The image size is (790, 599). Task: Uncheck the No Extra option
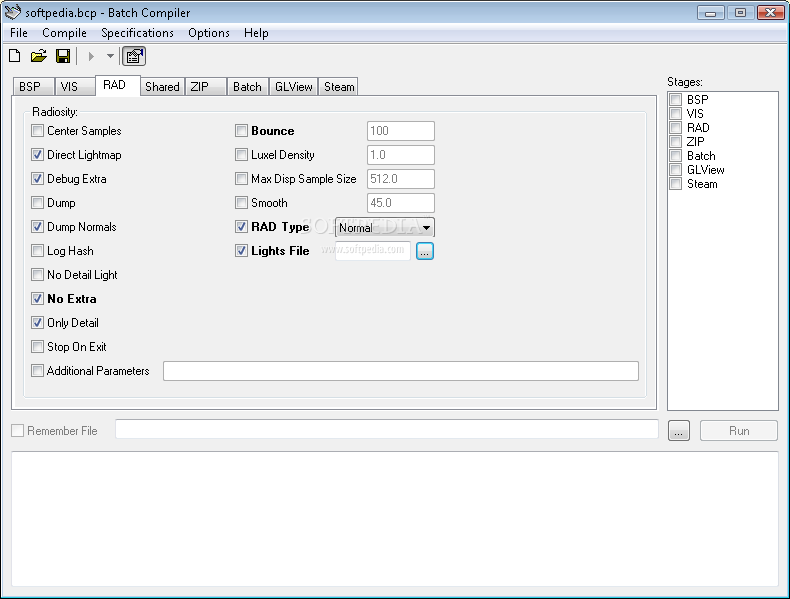coord(37,299)
